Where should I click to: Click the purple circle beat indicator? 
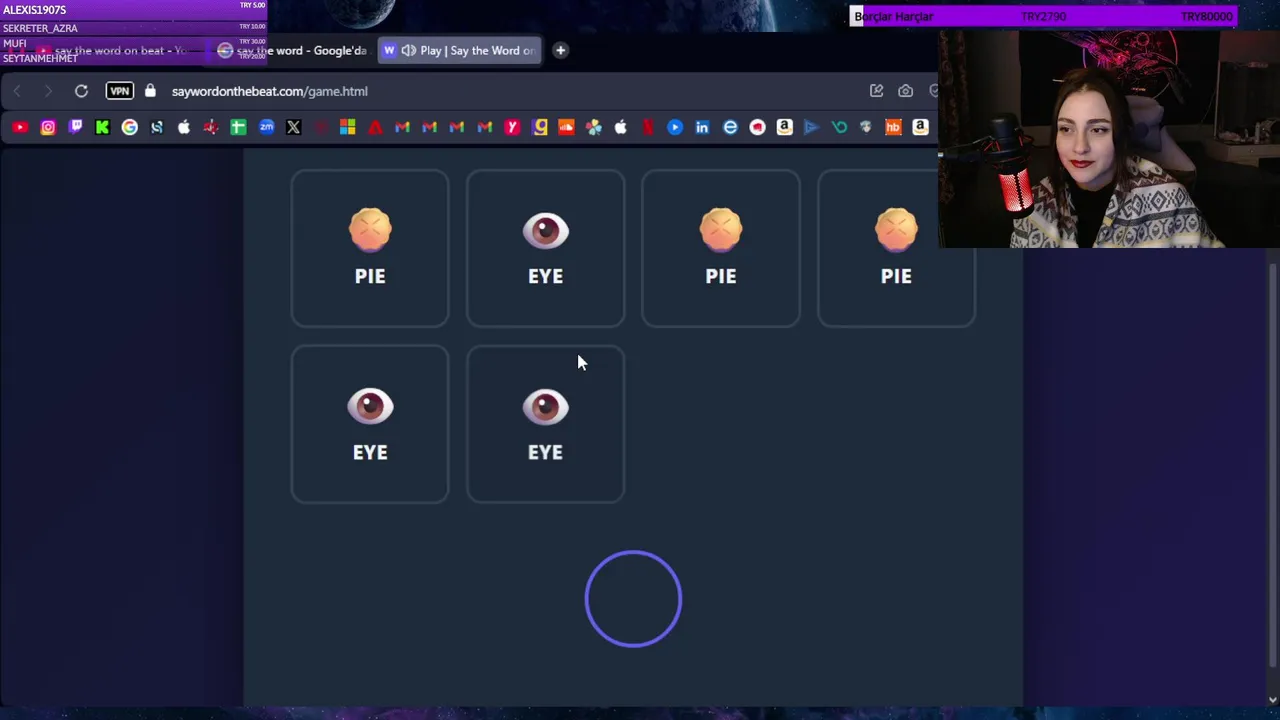pyautogui.click(x=633, y=599)
